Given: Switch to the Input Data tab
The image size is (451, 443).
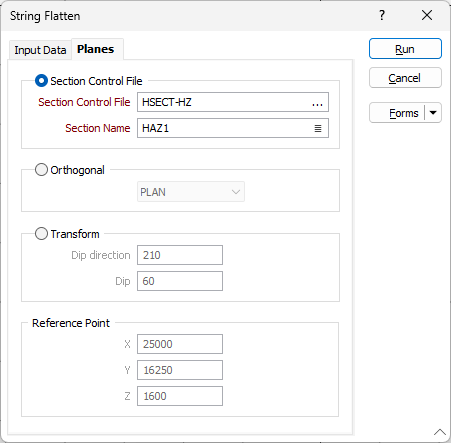Looking at the screenshot, I should [x=40, y=50].
